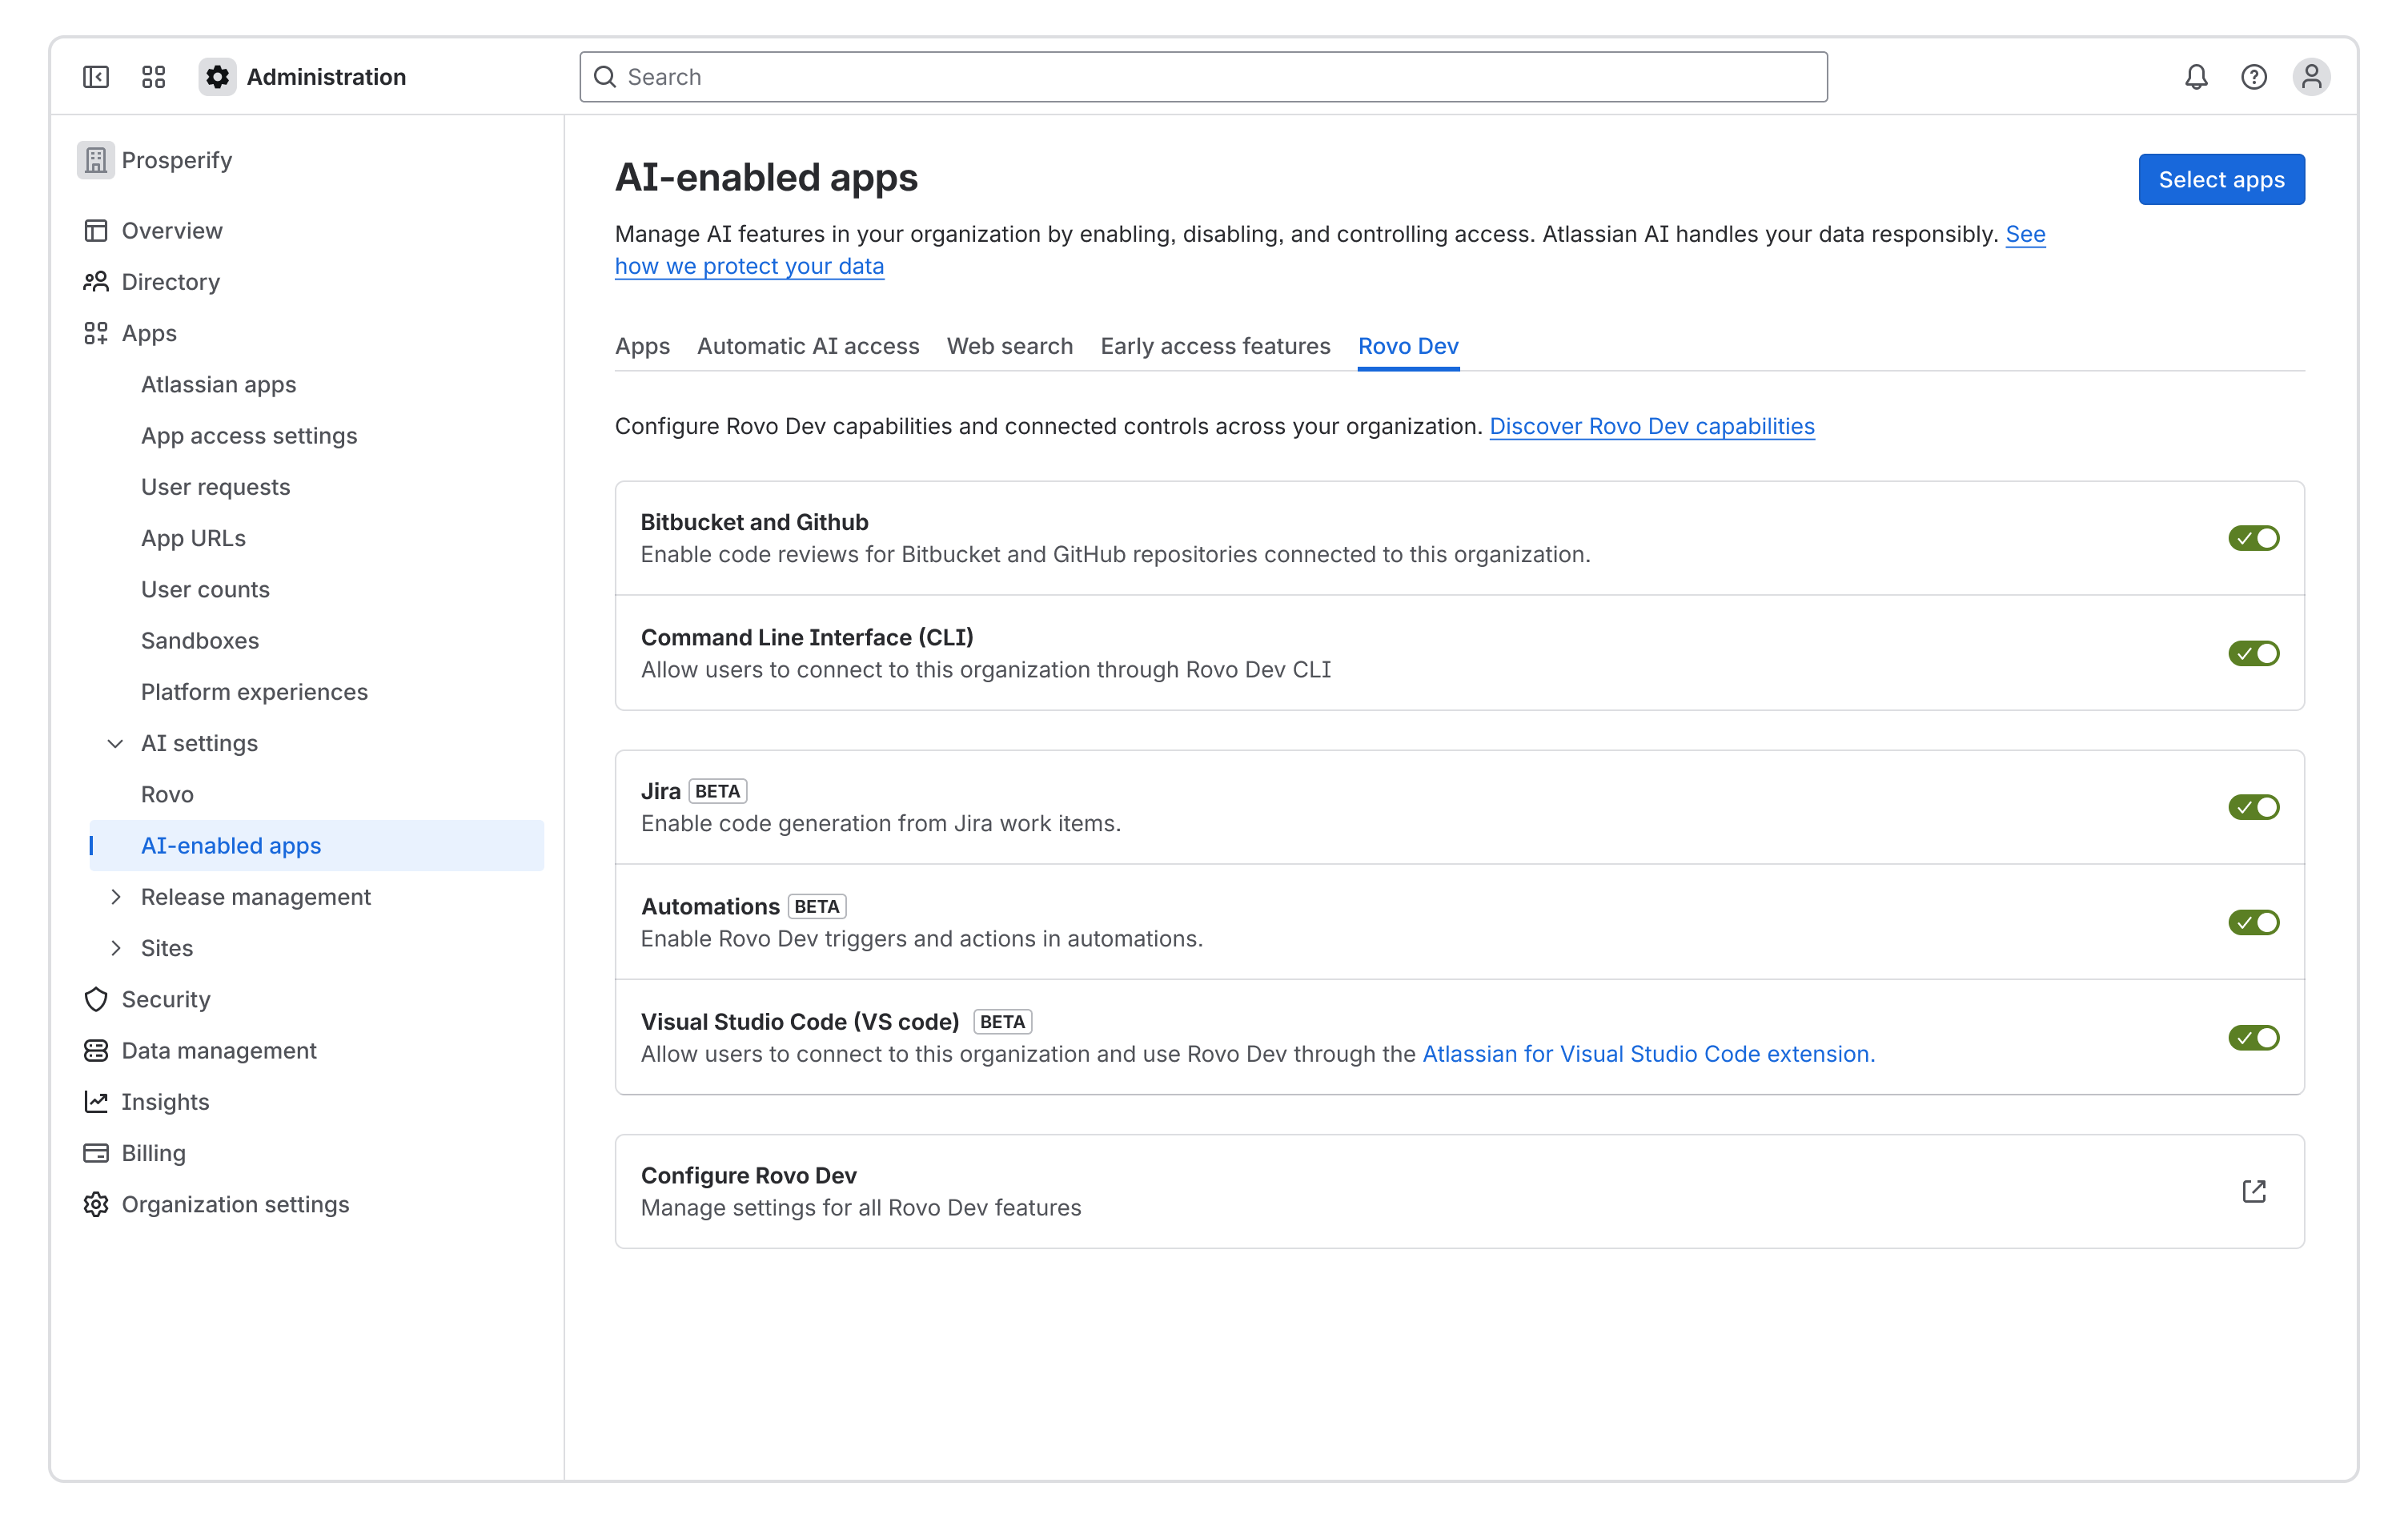Open Configure Rovo Dev via external link icon
The height and width of the screenshot is (1531, 2408).
[2254, 1191]
